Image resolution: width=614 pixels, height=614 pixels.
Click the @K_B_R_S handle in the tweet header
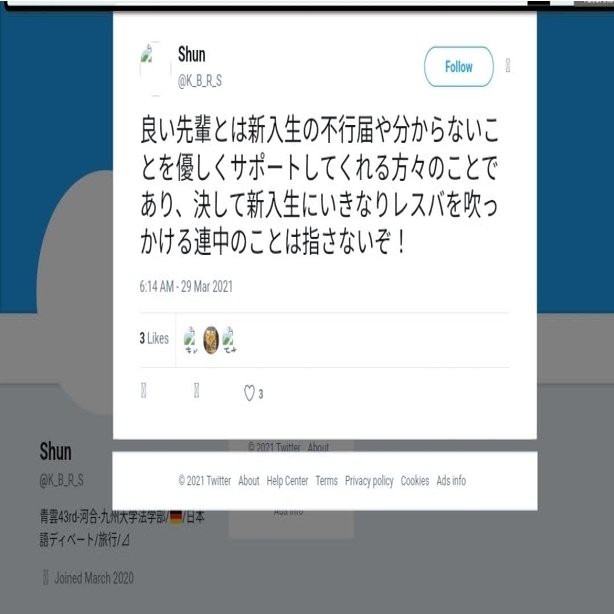click(x=200, y=81)
